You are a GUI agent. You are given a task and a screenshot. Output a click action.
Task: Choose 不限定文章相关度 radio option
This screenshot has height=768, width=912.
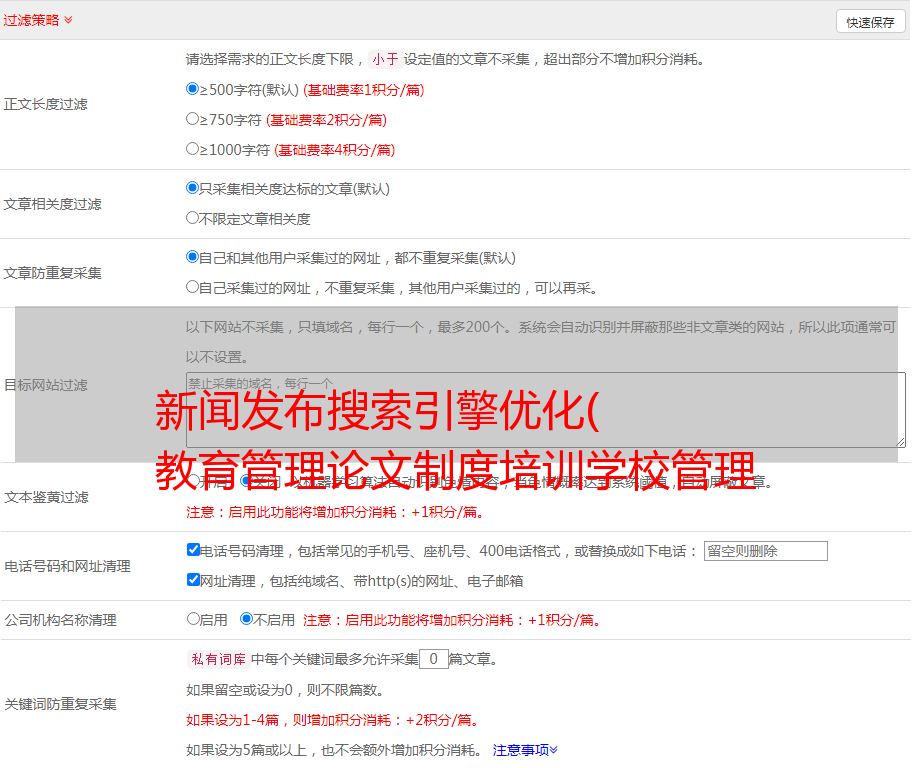pyautogui.click(x=193, y=217)
